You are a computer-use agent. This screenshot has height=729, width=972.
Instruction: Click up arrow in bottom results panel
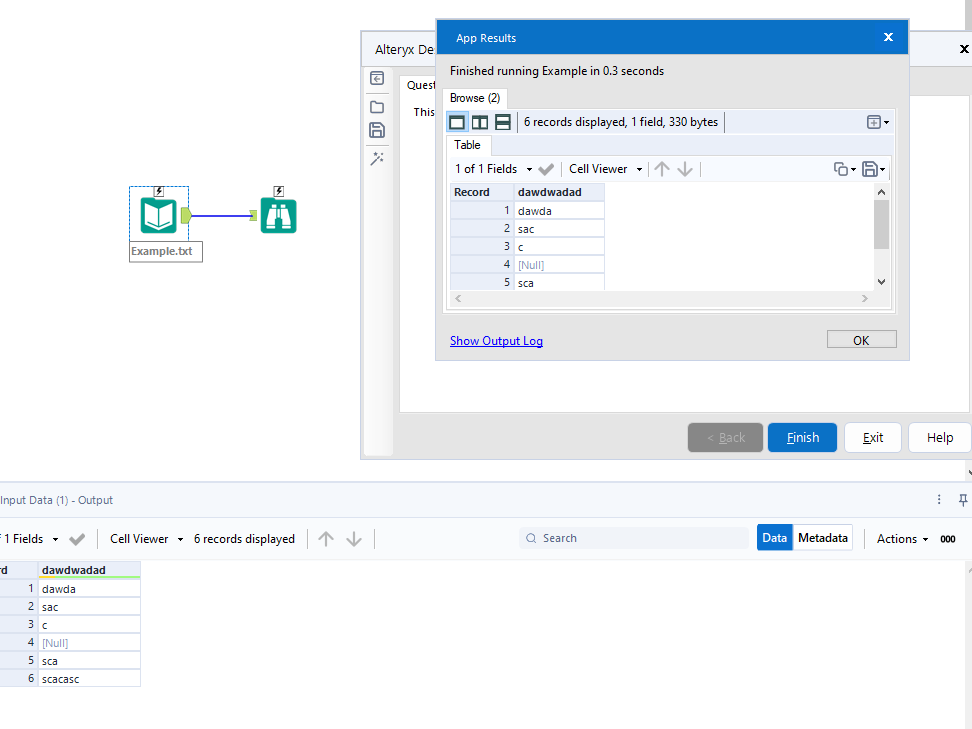326,539
